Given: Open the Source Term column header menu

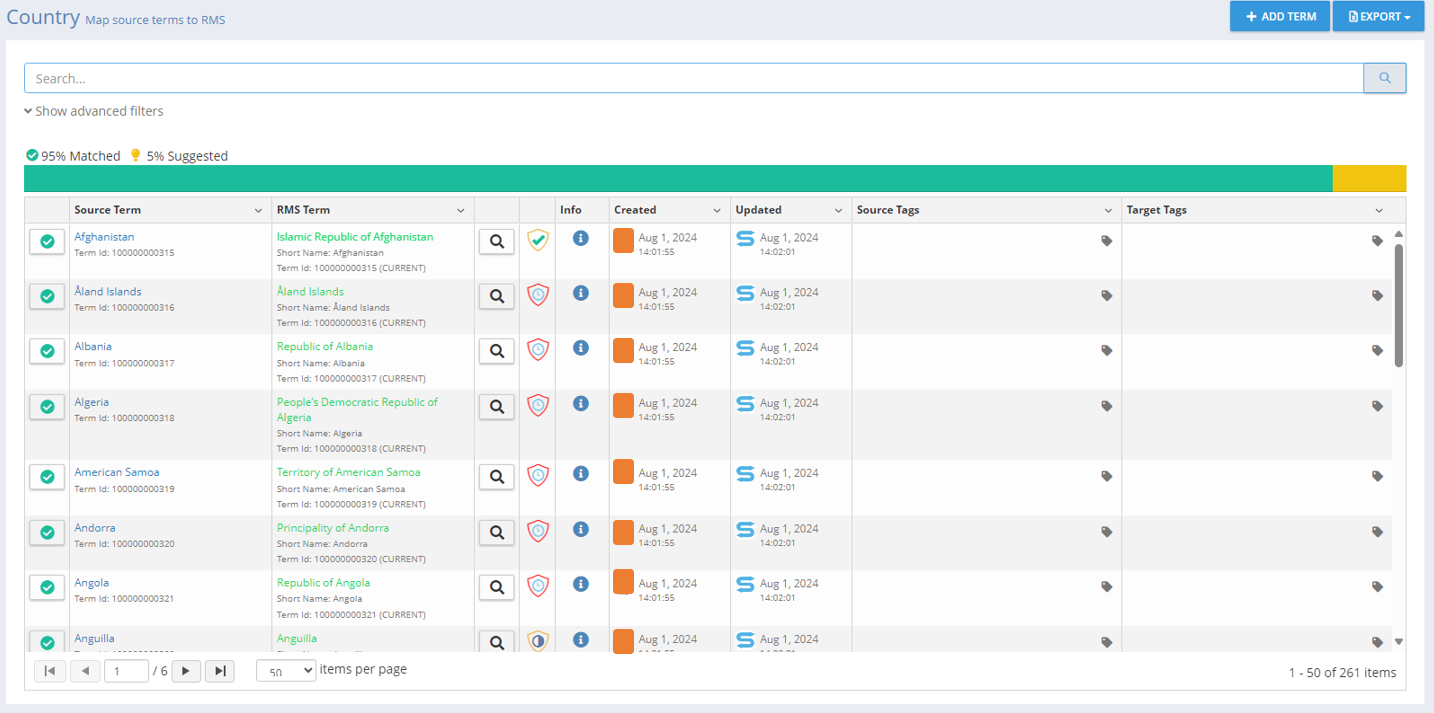Looking at the screenshot, I should click(x=259, y=211).
